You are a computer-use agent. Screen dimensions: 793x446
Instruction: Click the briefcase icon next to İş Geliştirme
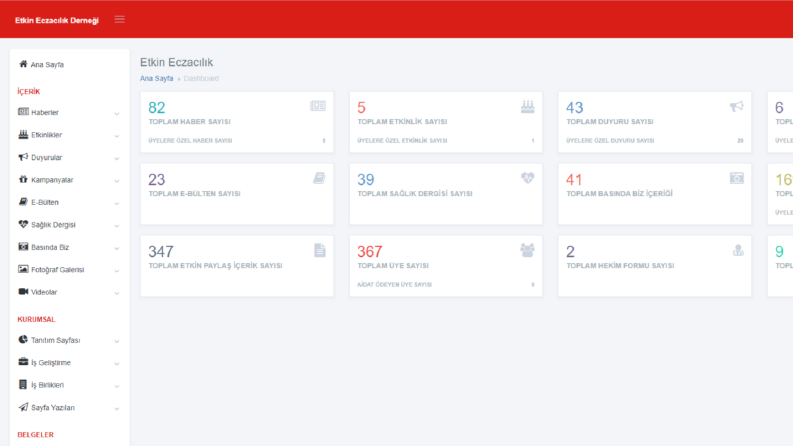pos(23,362)
